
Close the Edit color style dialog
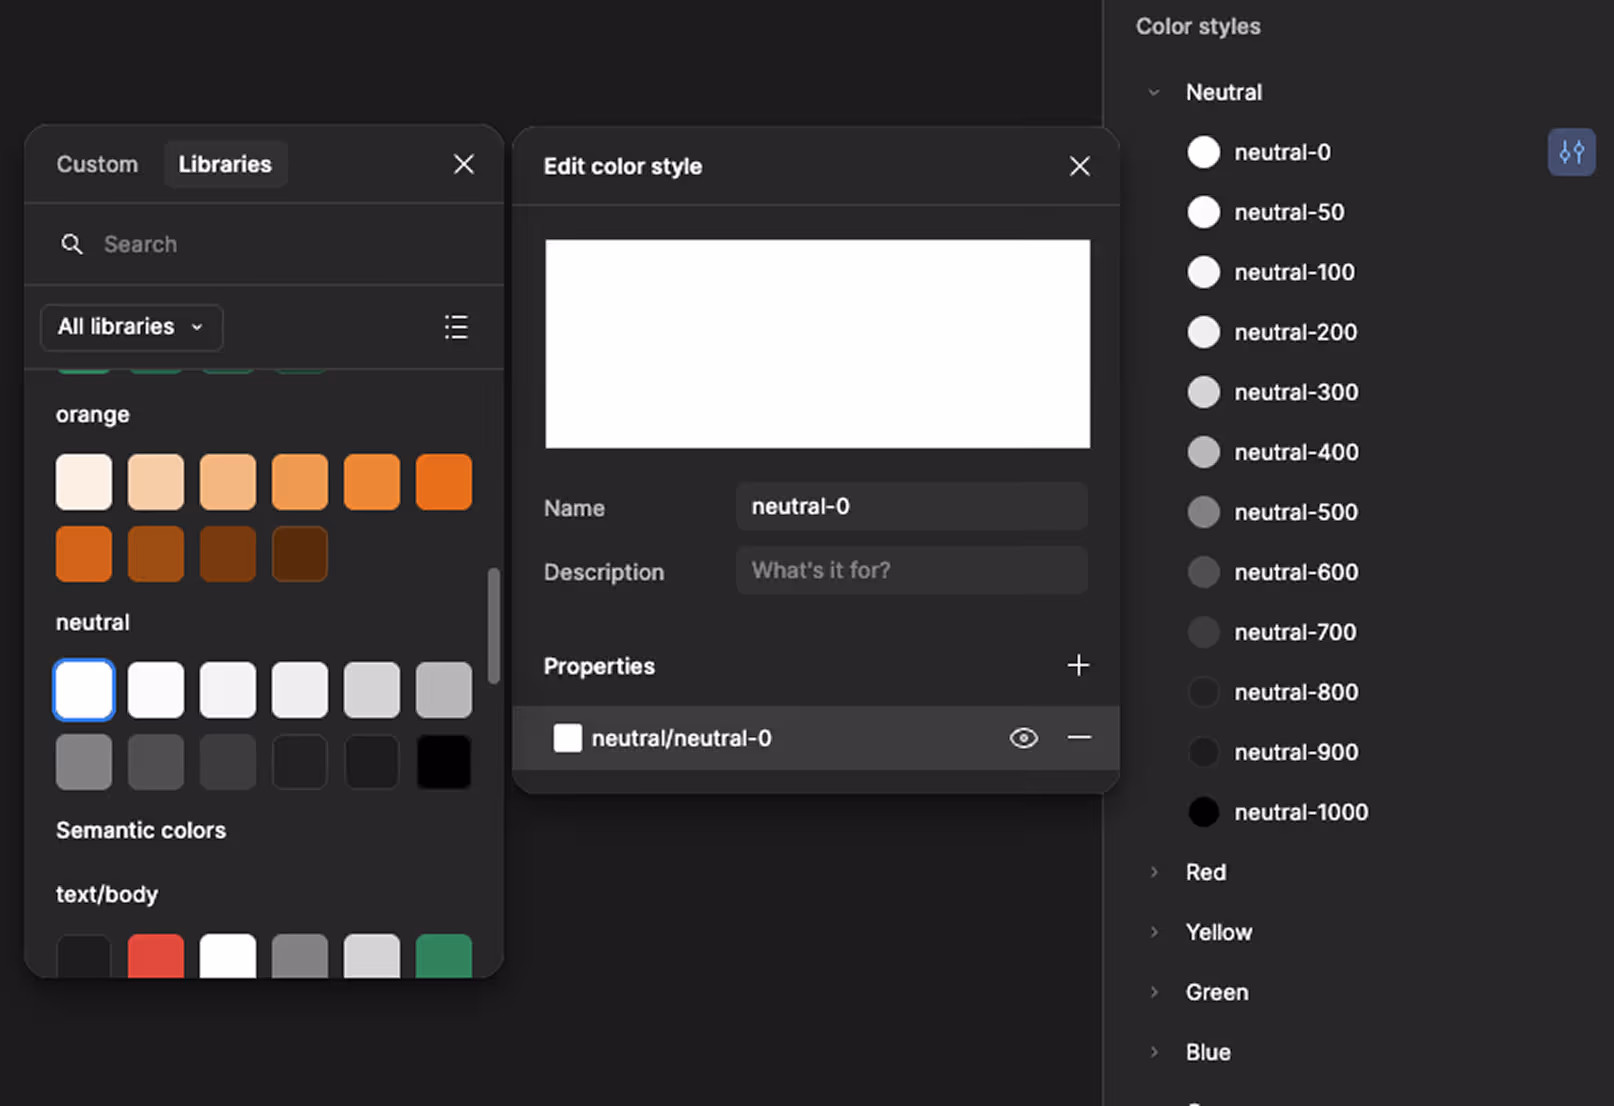1080,166
